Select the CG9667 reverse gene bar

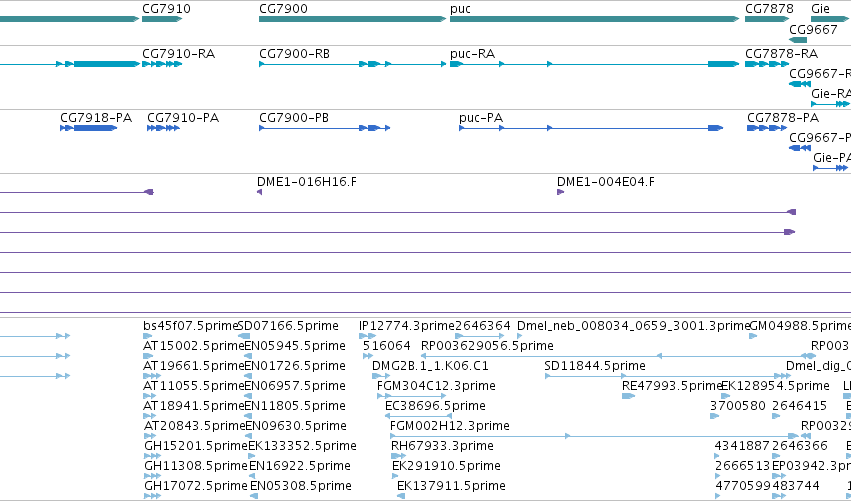798,40
